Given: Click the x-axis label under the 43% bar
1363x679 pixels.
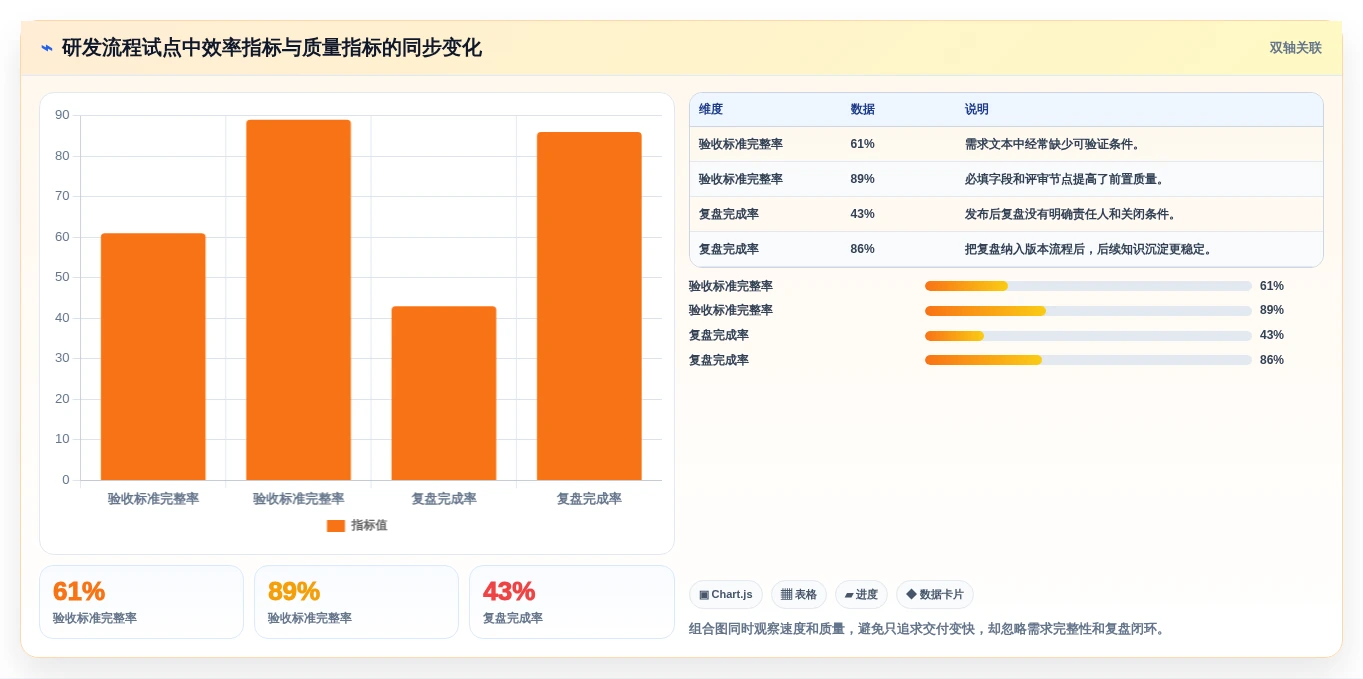Looking at the screenshot, I should tap(444, 499).
